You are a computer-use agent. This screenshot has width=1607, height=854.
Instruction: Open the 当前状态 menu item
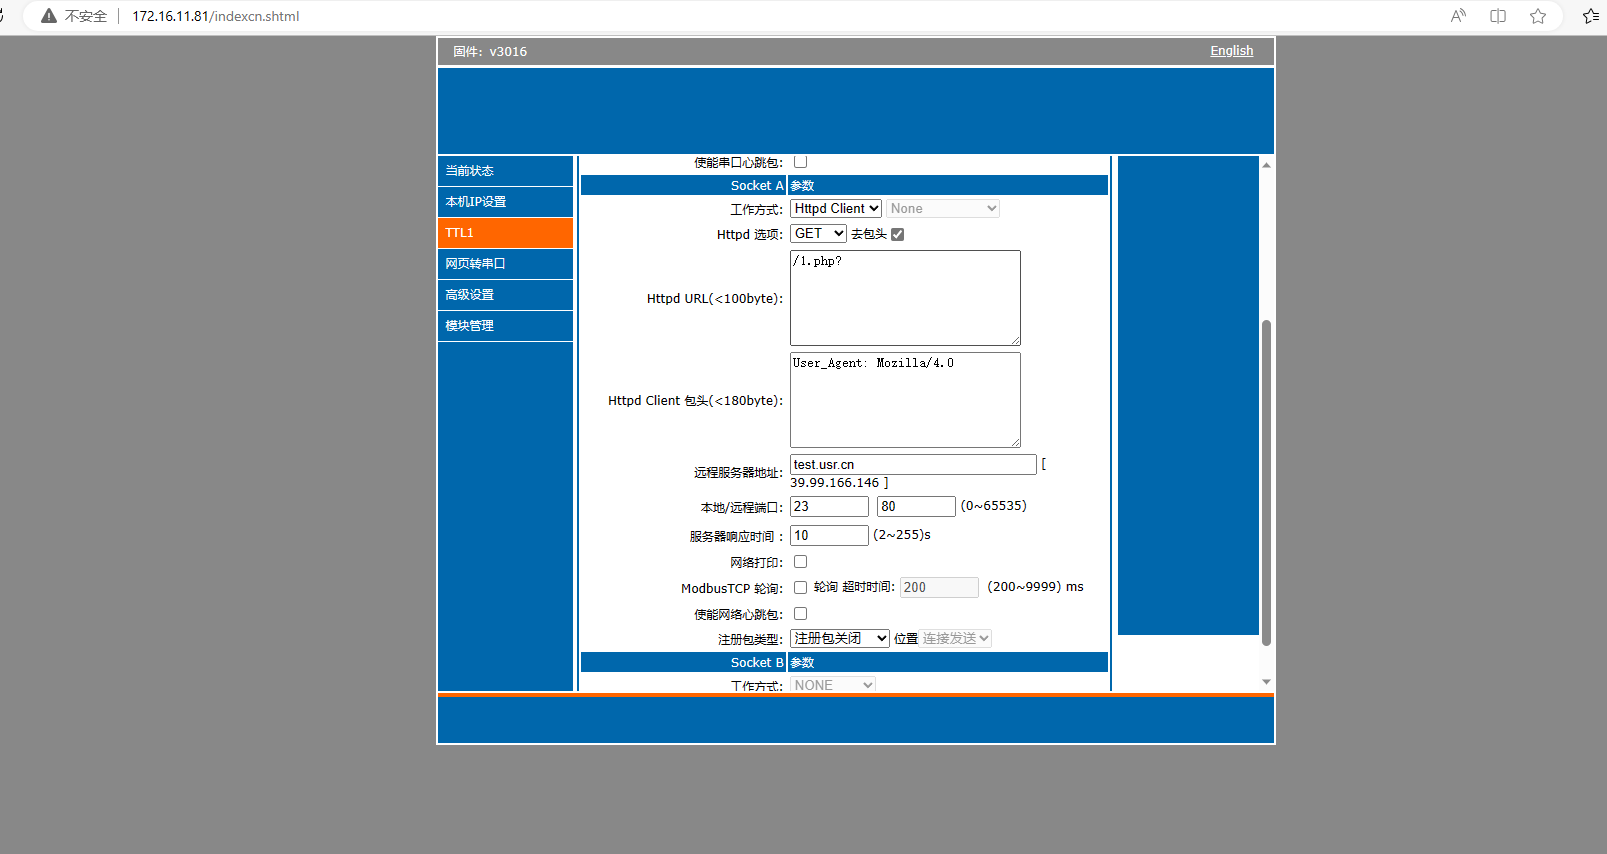[505, 171]
